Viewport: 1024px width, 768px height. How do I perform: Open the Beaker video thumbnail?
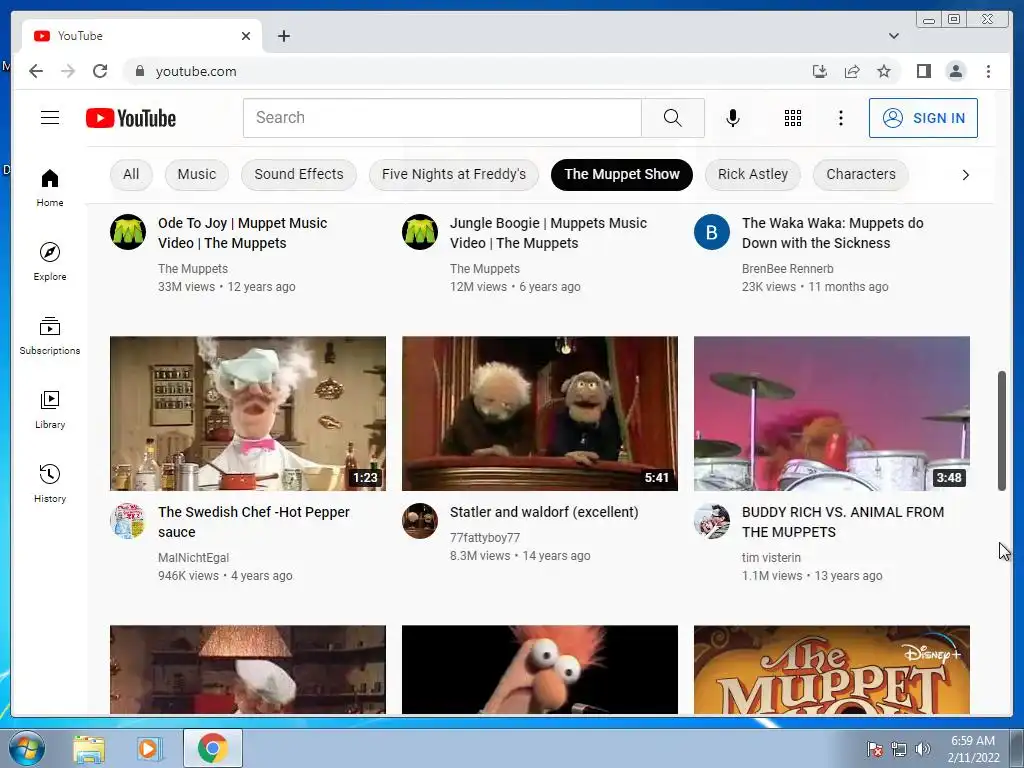539,669
